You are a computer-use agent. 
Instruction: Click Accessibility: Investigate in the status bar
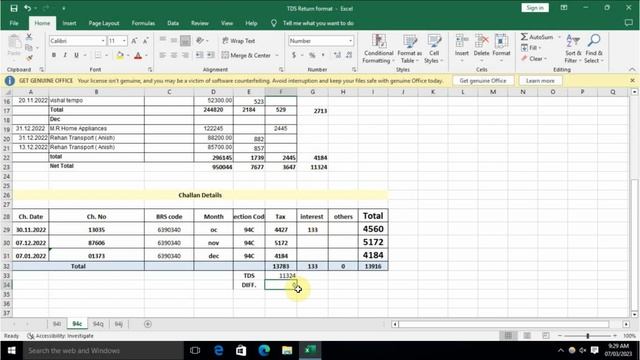click(60, 336)
